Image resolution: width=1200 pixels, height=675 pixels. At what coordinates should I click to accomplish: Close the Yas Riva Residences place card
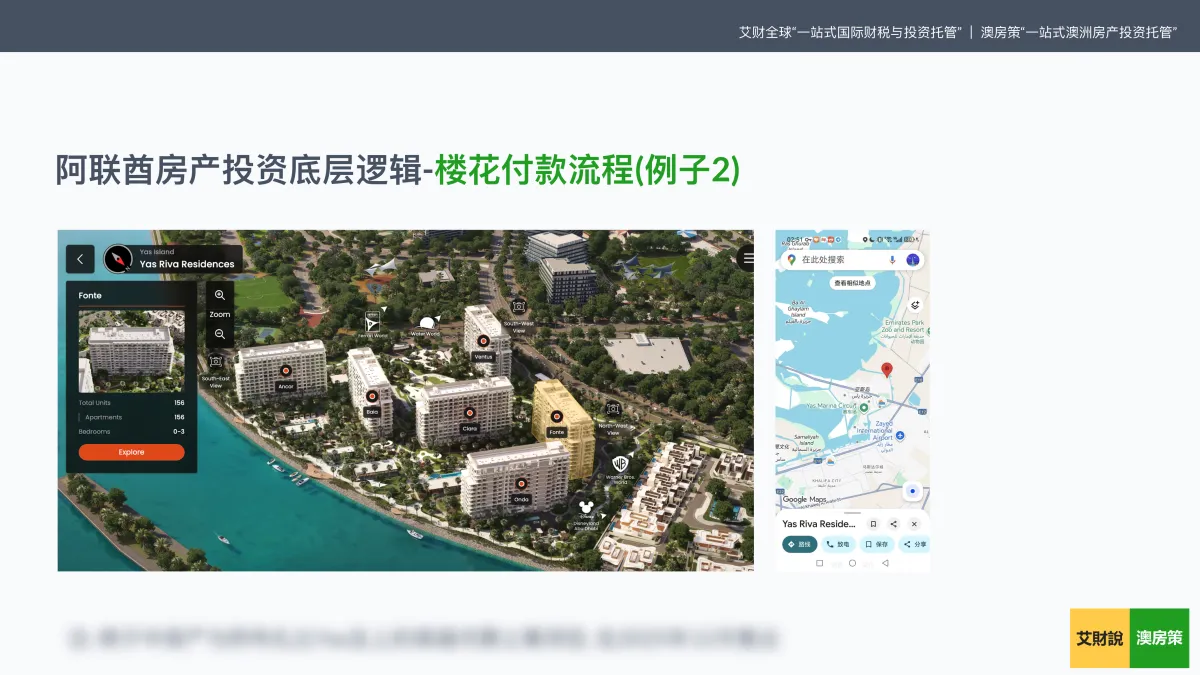[914, 524]
